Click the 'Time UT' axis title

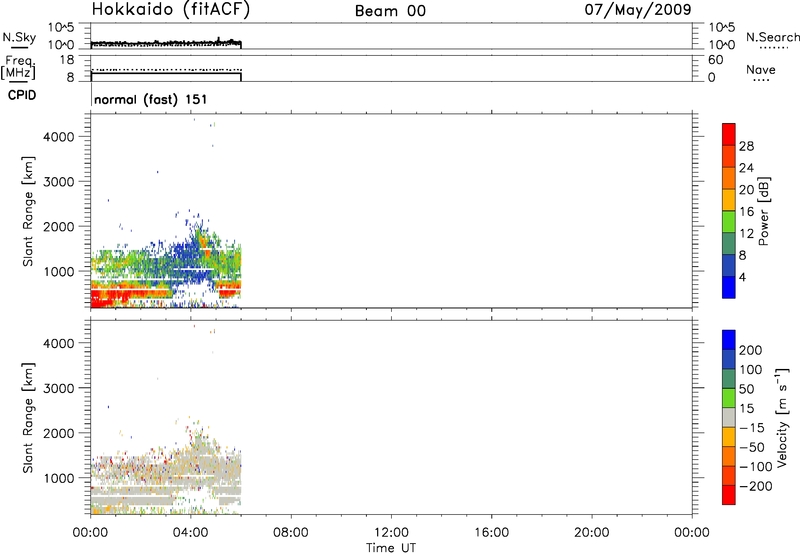click(391, 548)
